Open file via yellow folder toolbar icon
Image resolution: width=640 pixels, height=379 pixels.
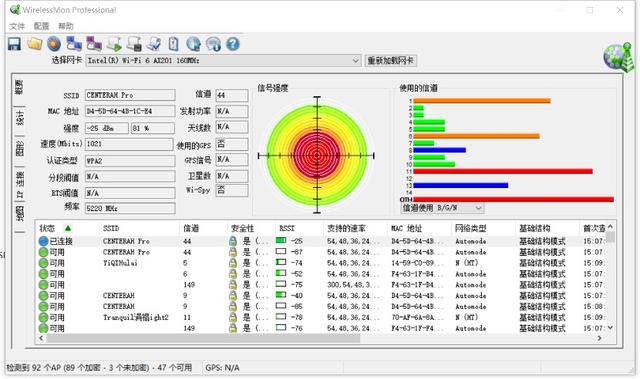click(x=35, y=44)
